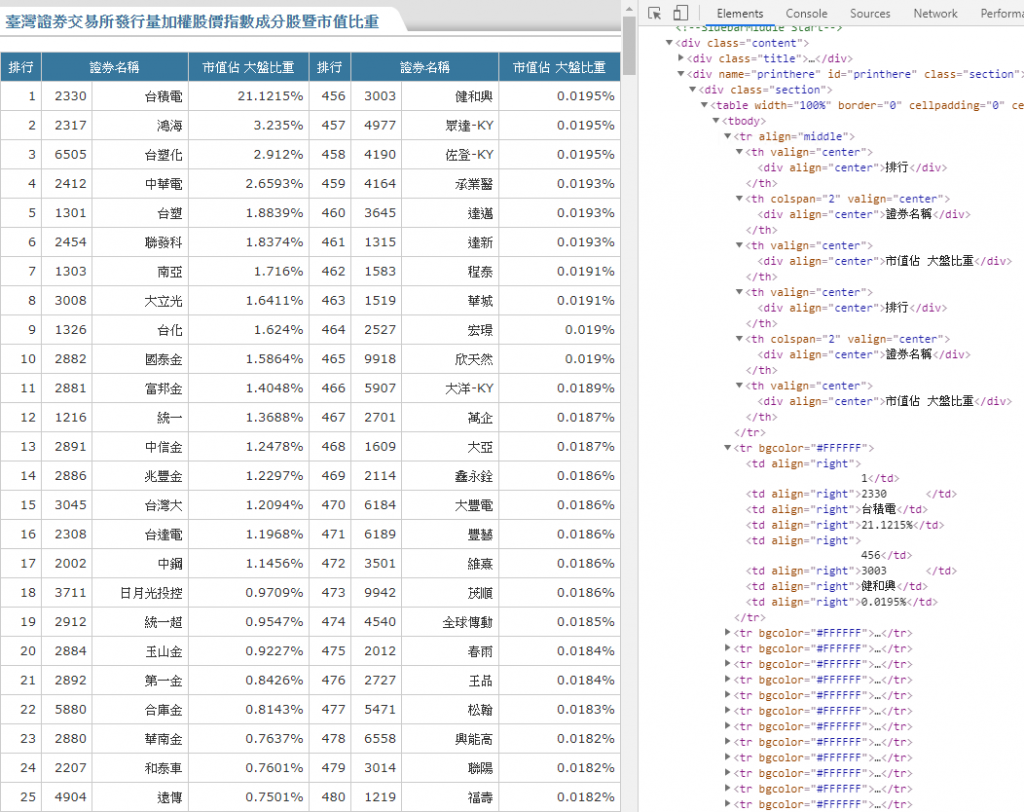Switch to the Elements tab

(739, 13)
